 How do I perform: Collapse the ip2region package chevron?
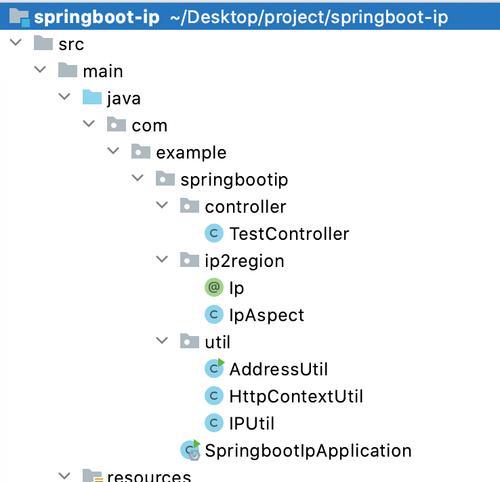(x=162, y=259)
